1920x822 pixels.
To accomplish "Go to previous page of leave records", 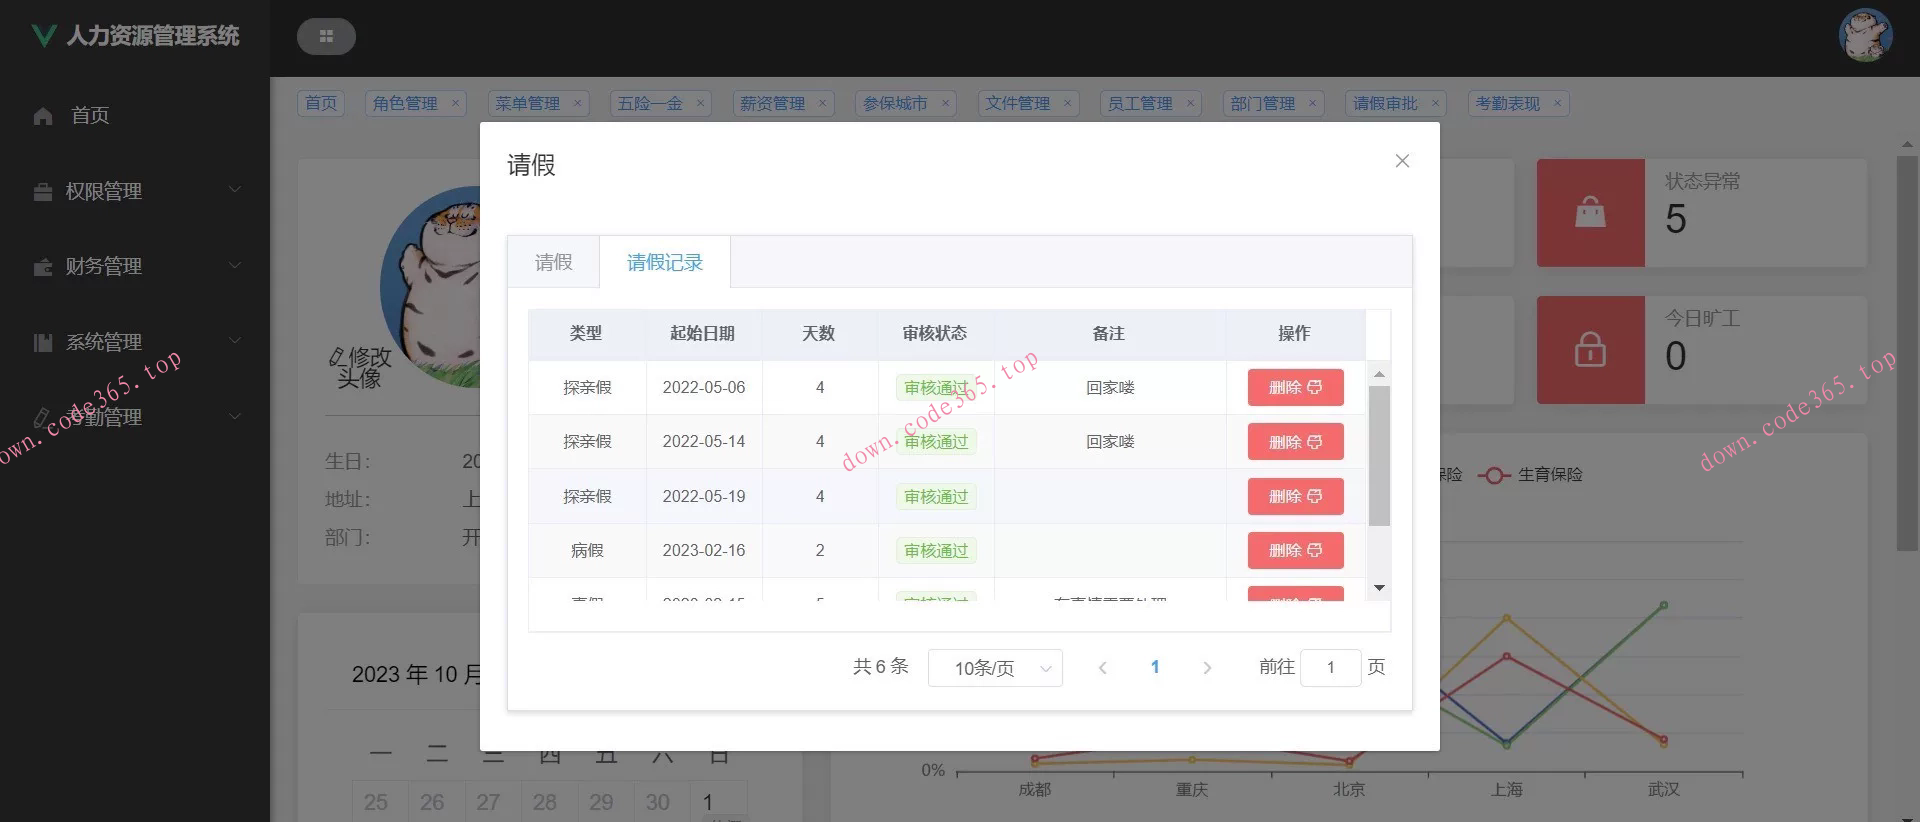I will point(1102,668).
